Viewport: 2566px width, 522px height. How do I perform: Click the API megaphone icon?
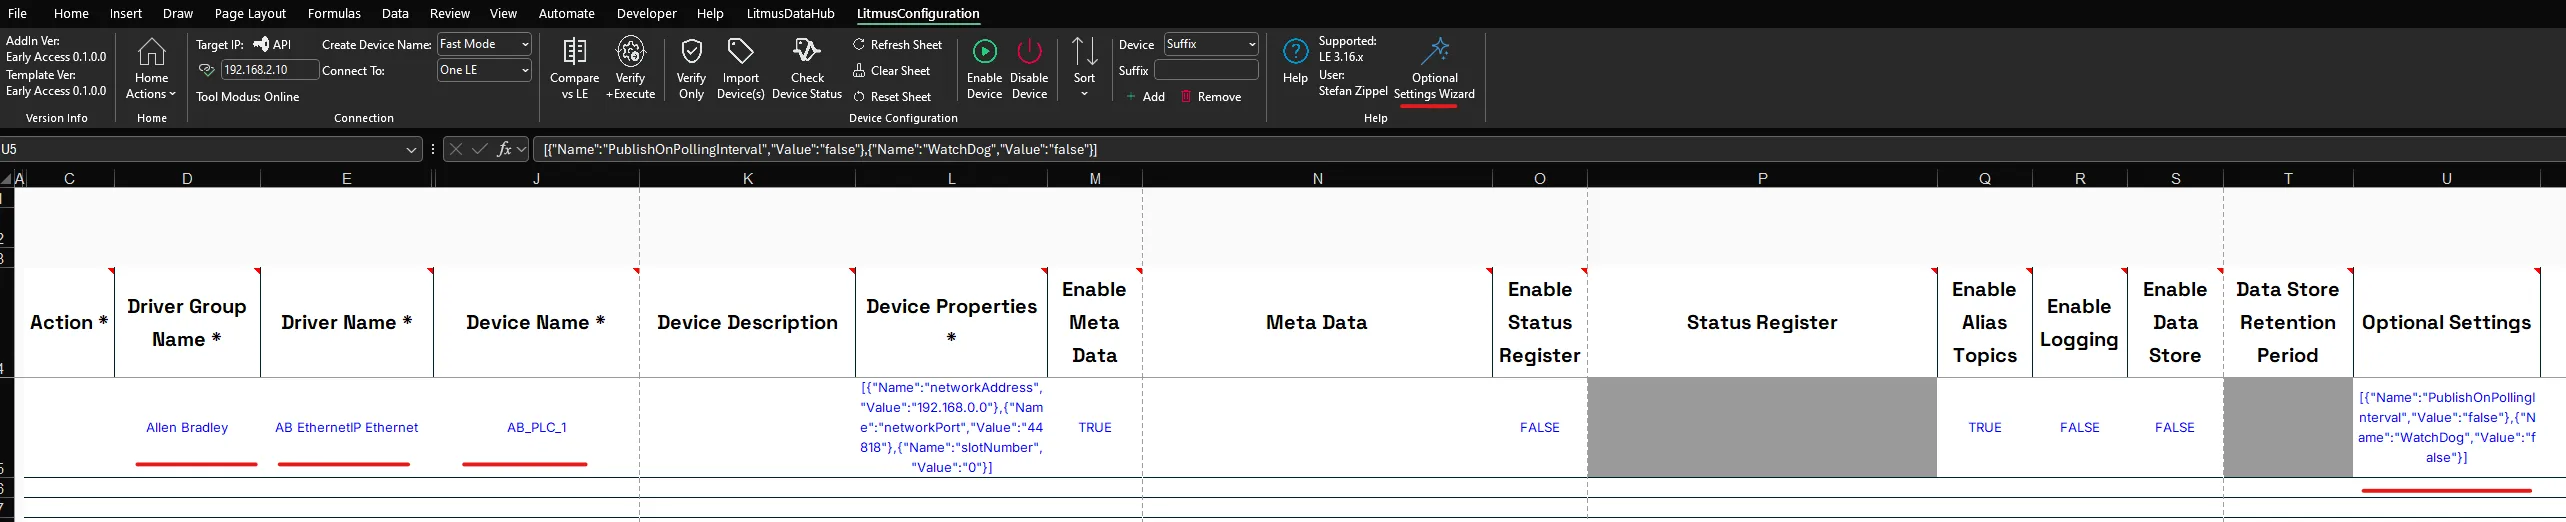[x=261, y=44]
